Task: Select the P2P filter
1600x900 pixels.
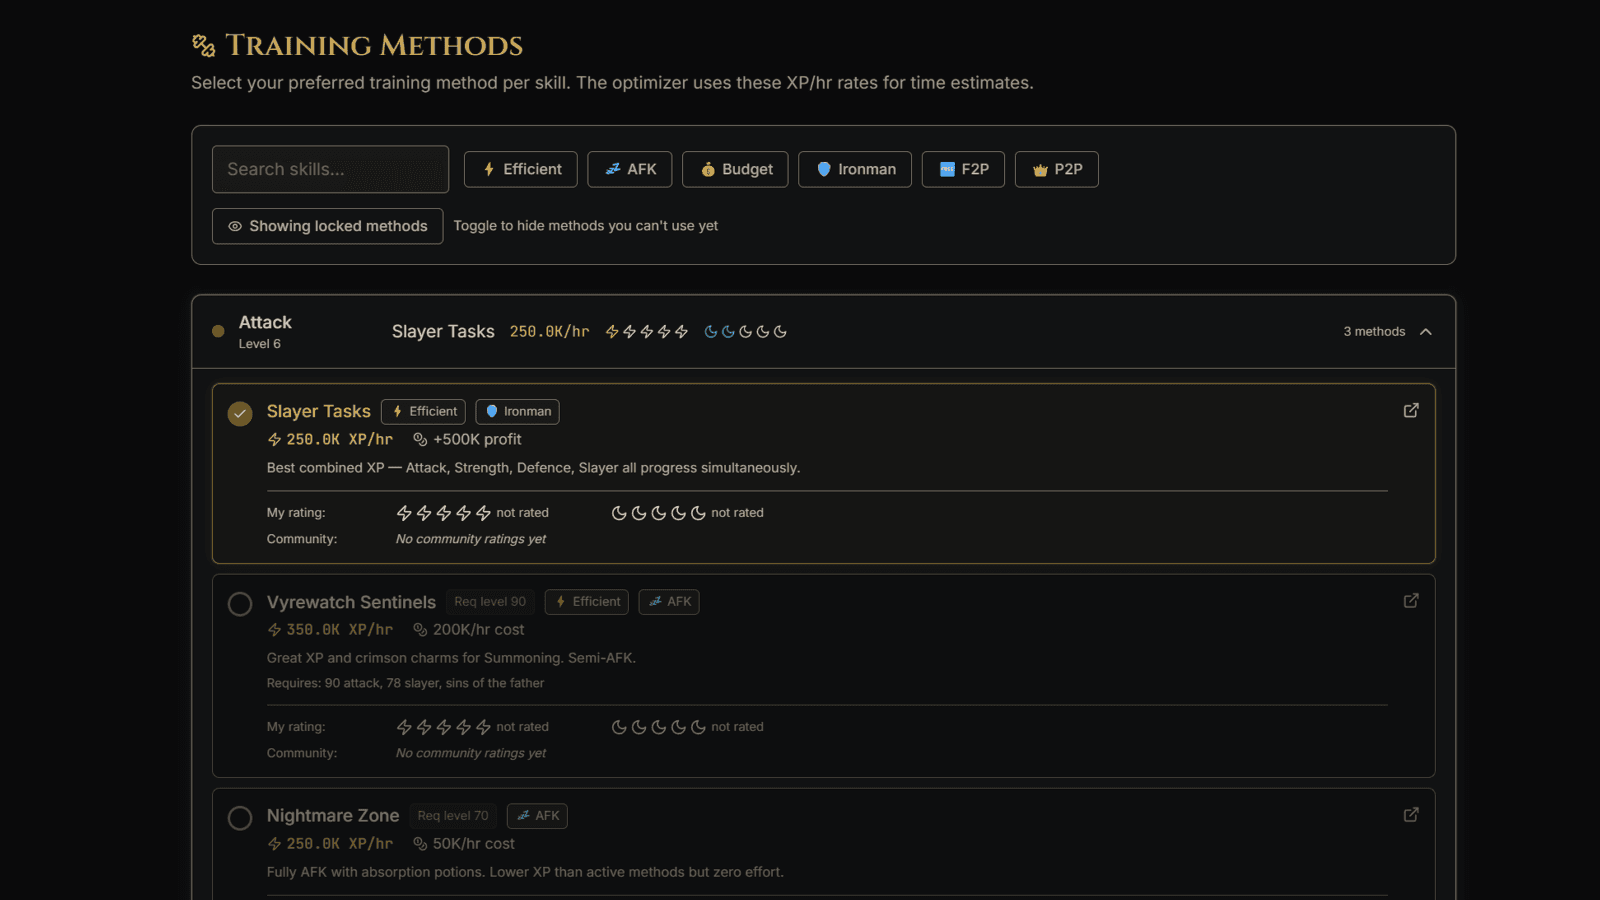Action: point(1057,169)
